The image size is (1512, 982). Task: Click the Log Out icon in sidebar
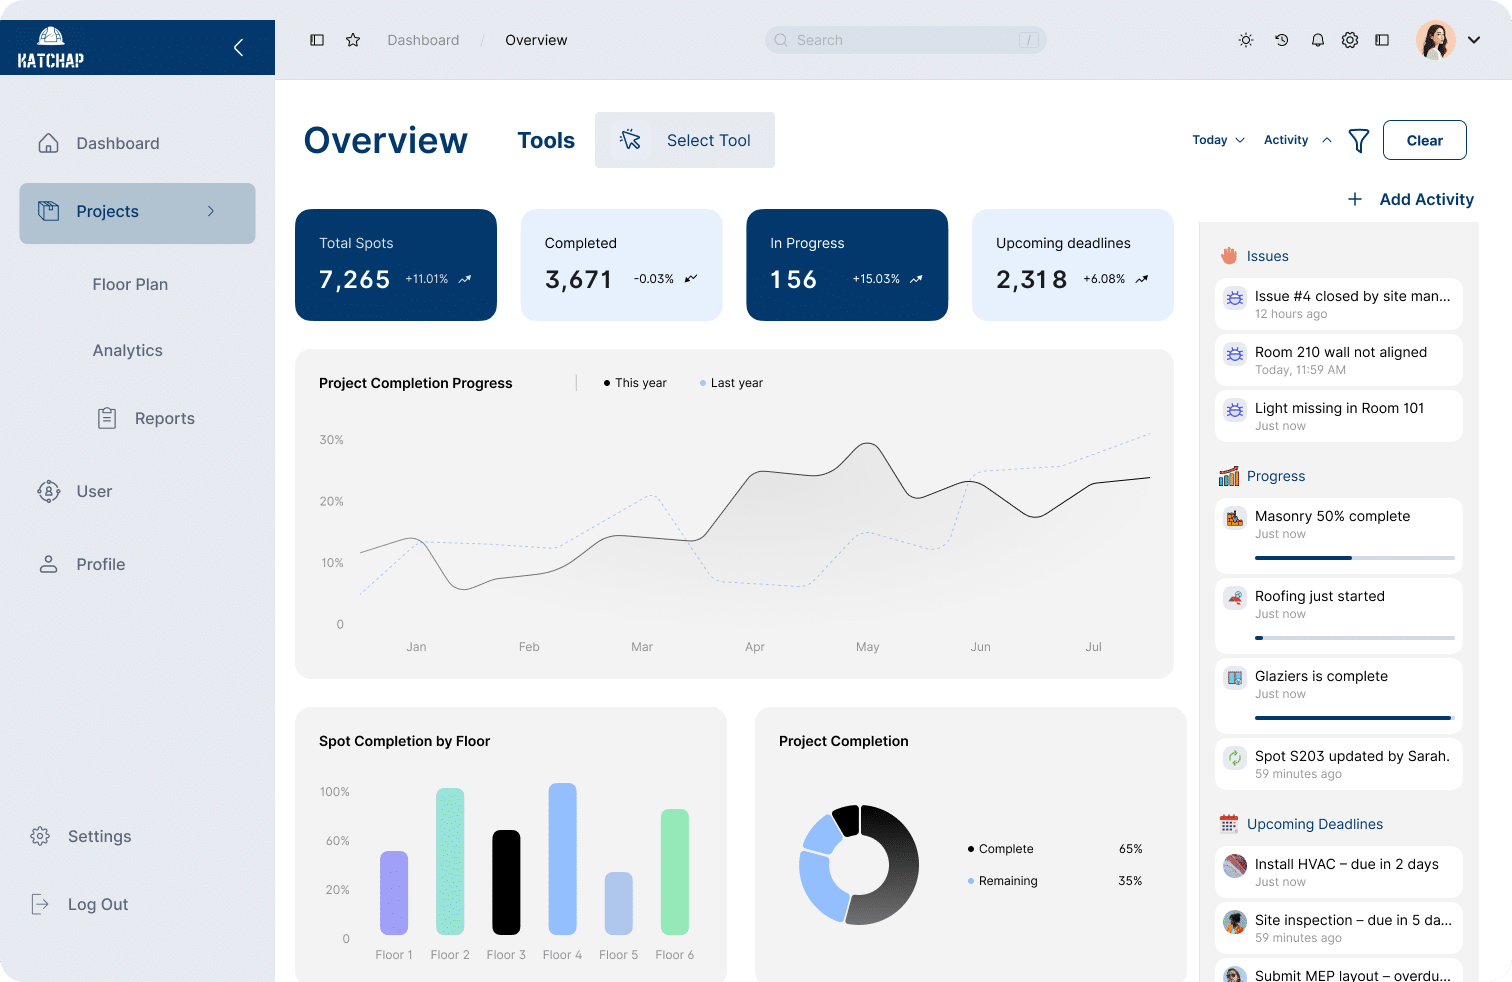pyautogui.click(x=40, y=904)
